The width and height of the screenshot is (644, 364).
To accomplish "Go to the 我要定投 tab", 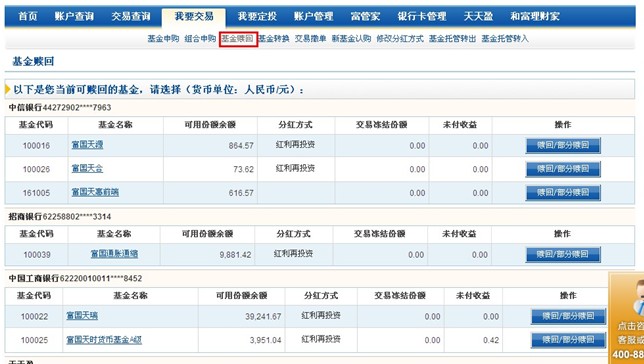I will pos(257,16).
